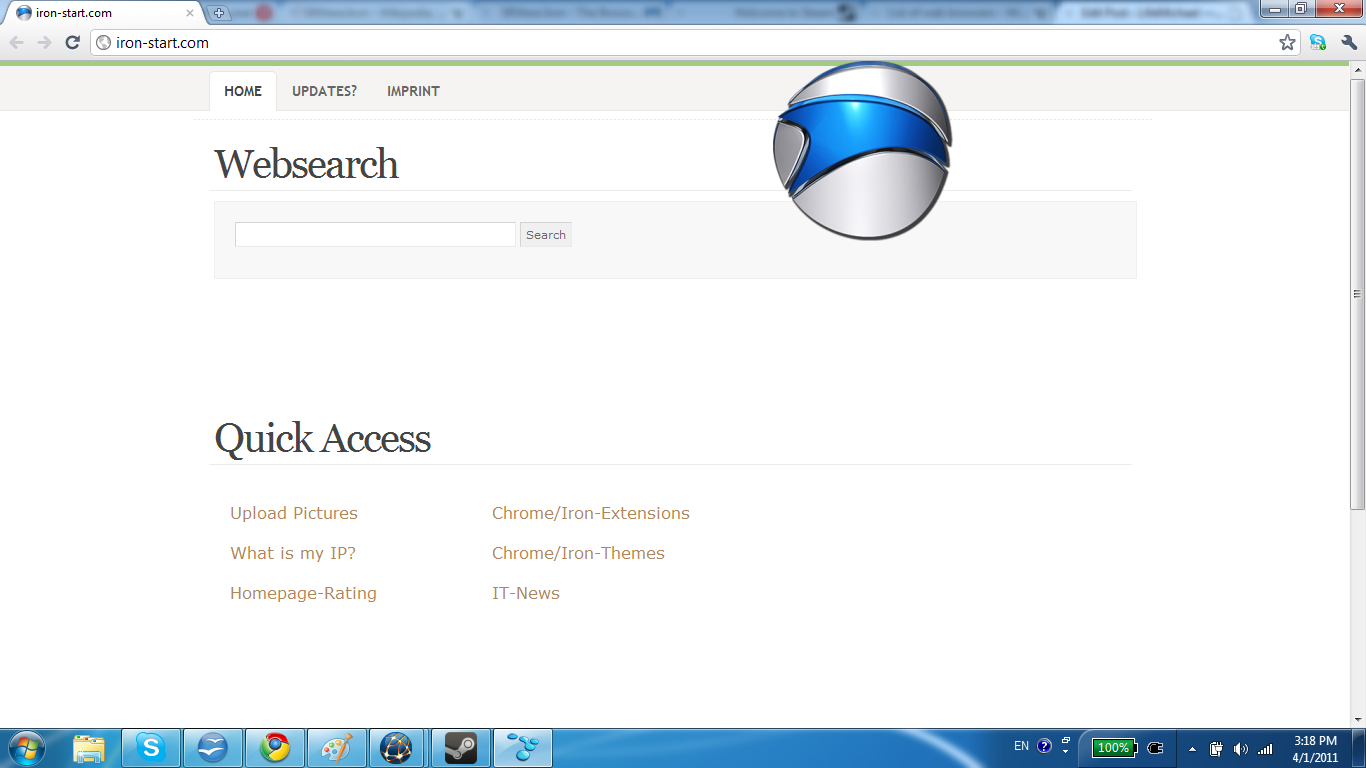Screen dimensions: 1366x768
Task: Reload the iron-start.com page
Action: pos(72,43)
